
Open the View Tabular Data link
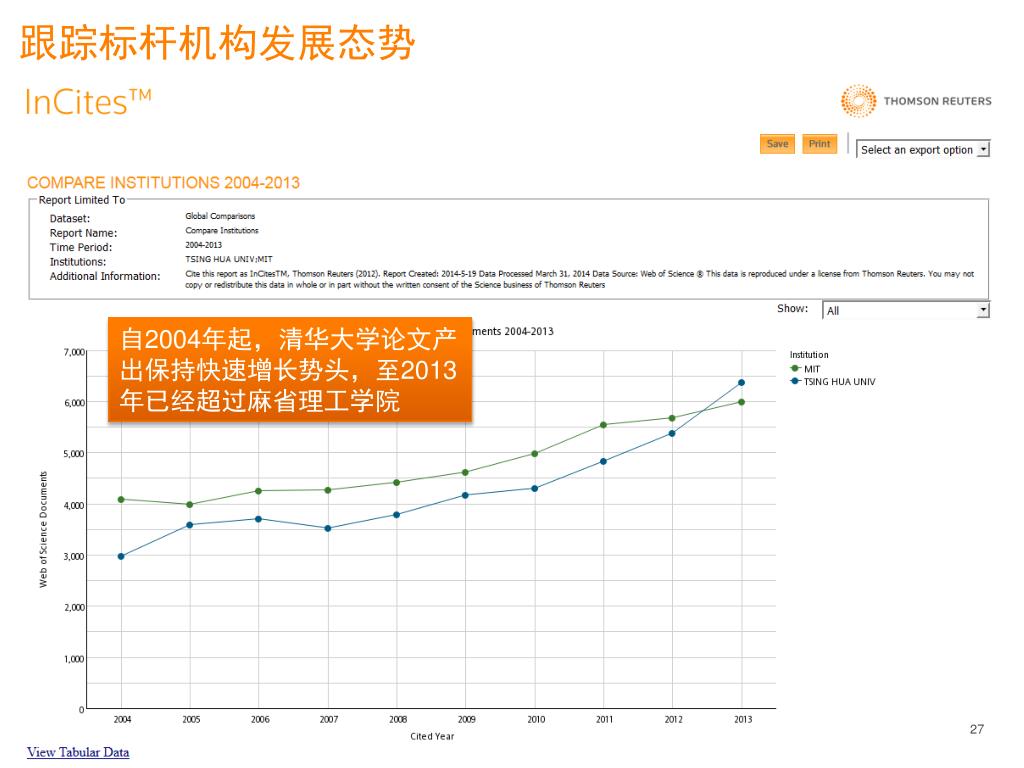[78, 752]
